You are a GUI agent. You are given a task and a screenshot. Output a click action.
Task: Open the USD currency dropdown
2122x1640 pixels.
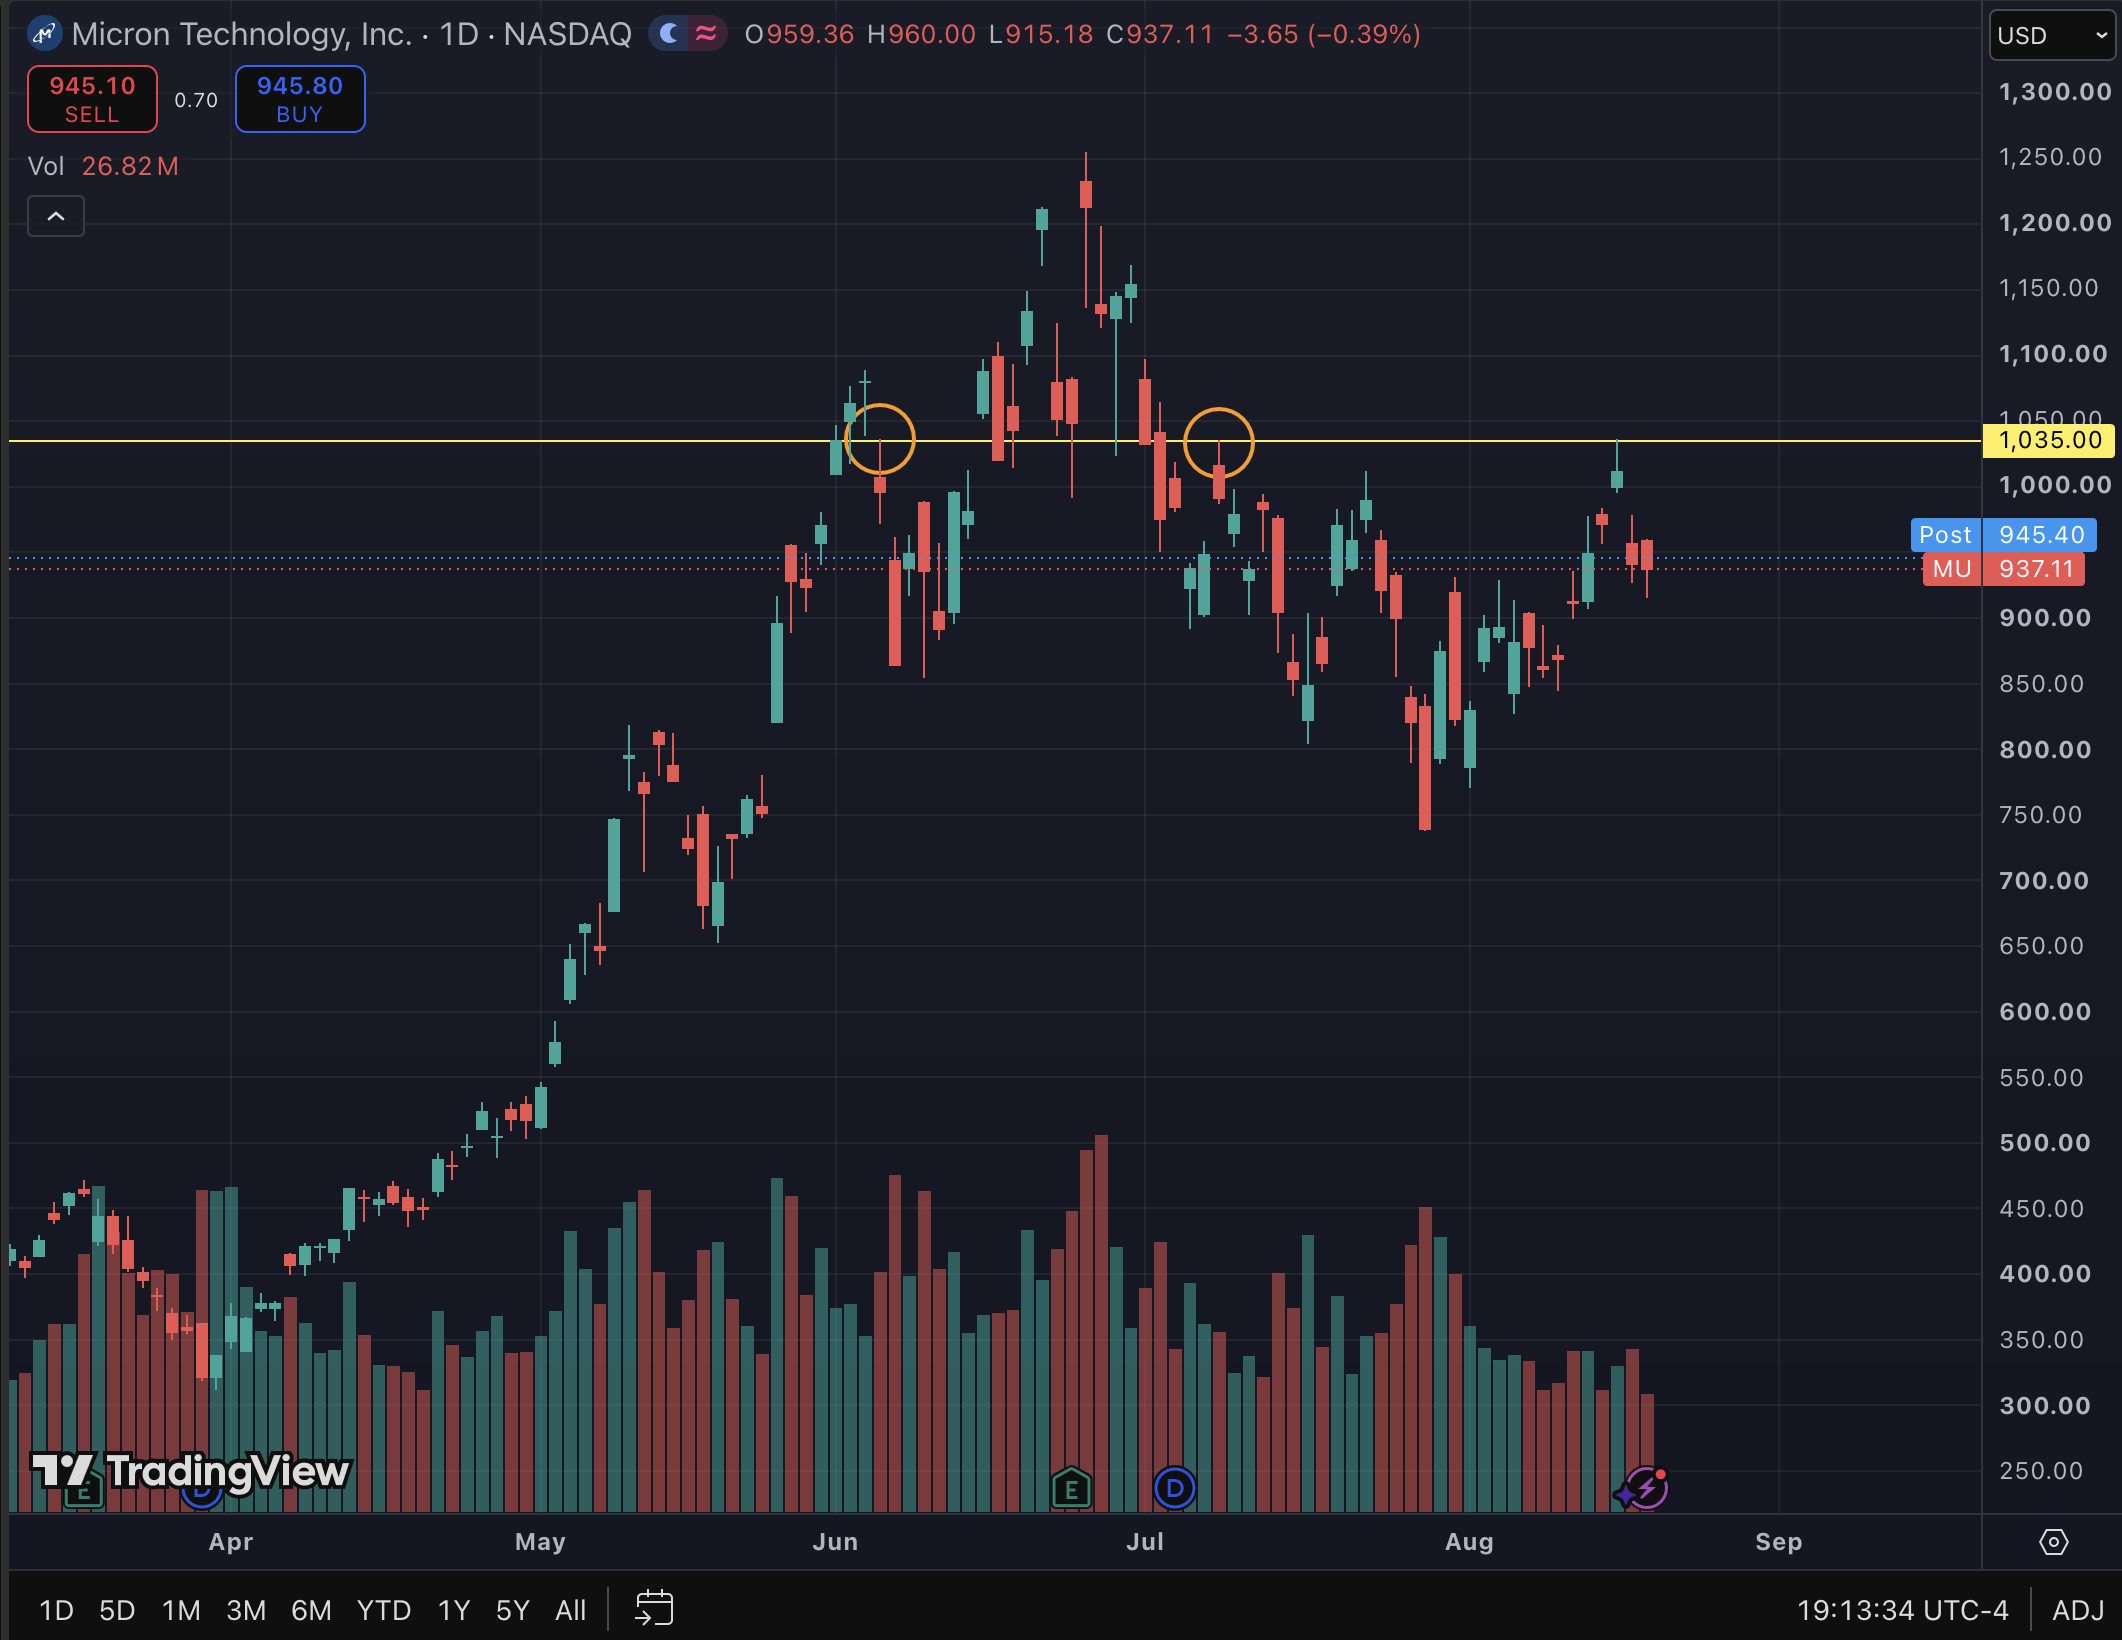click(x=2053, y=36)
